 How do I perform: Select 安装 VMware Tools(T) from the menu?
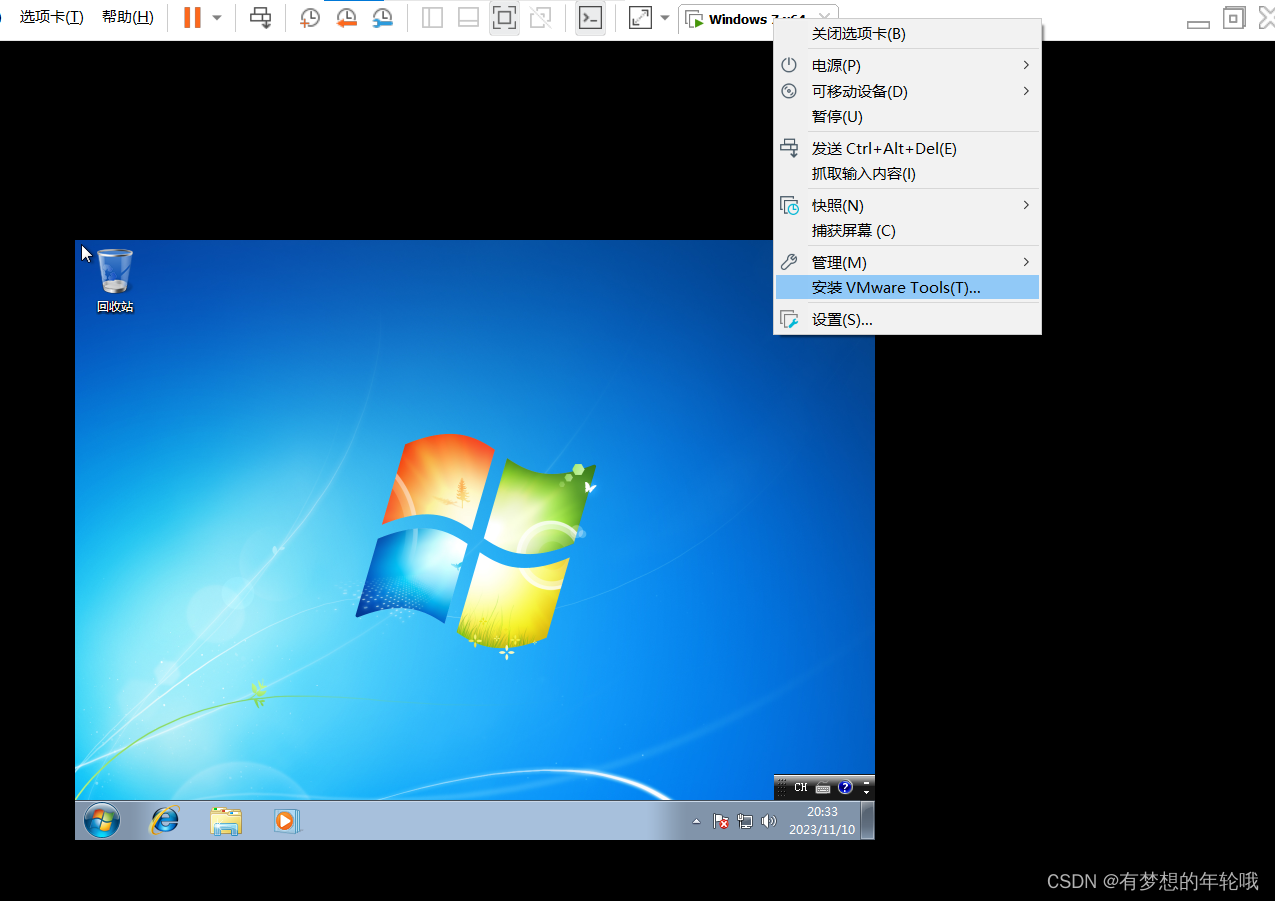pyautogui.click(x=895, y=287)
